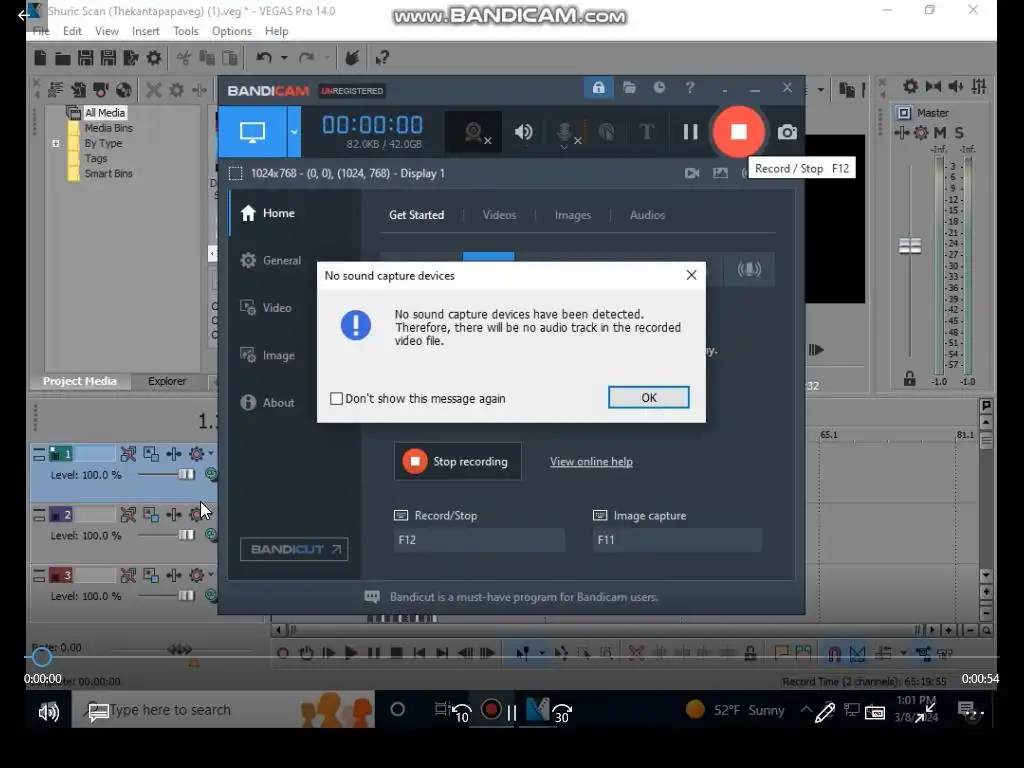This screenshot has height=768, width=1024.
Task: Select Bandicam screen recording mode monitor icon
Action: point(252,132)
